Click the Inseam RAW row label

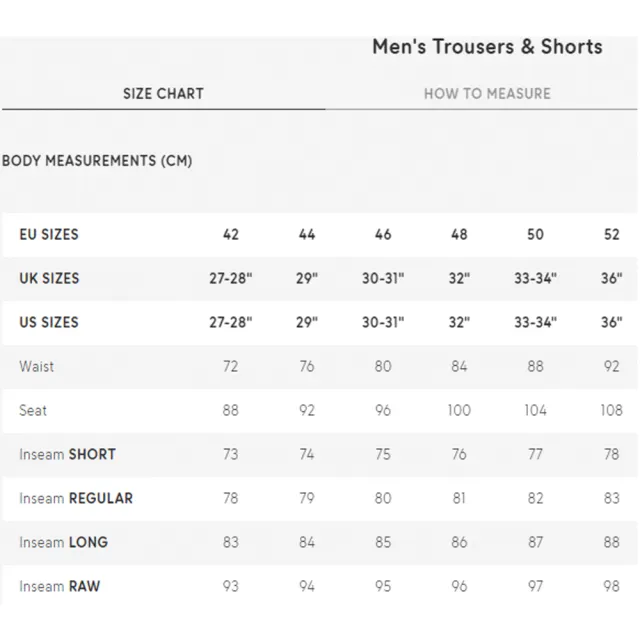[x=60, y=587]
